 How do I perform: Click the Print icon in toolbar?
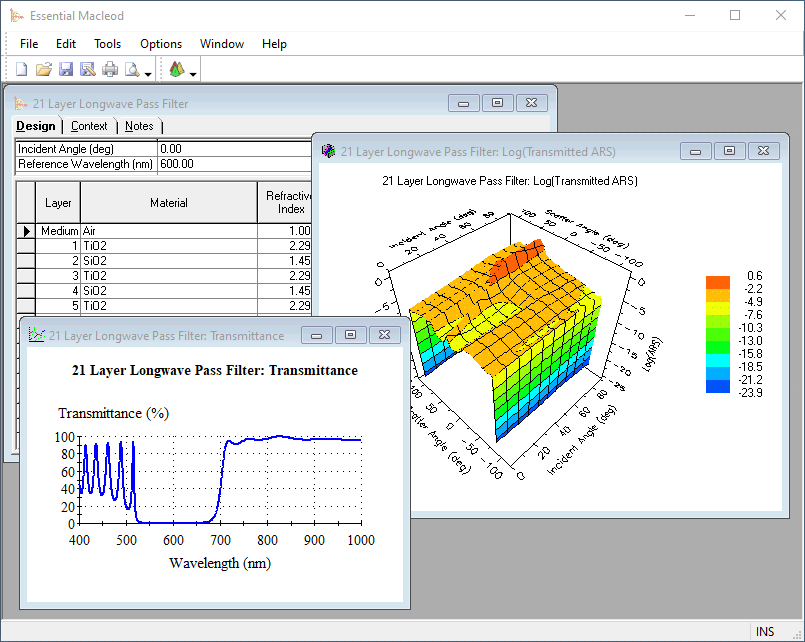pyautogui.click(x=110, y=69)
